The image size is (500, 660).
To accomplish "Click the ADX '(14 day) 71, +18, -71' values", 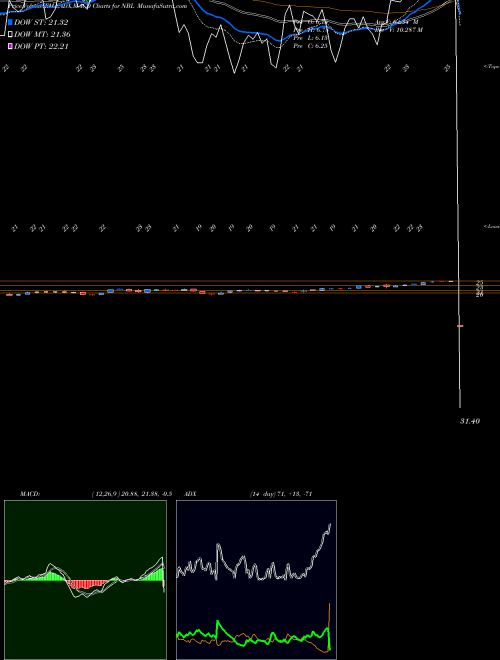I will 281,494.
